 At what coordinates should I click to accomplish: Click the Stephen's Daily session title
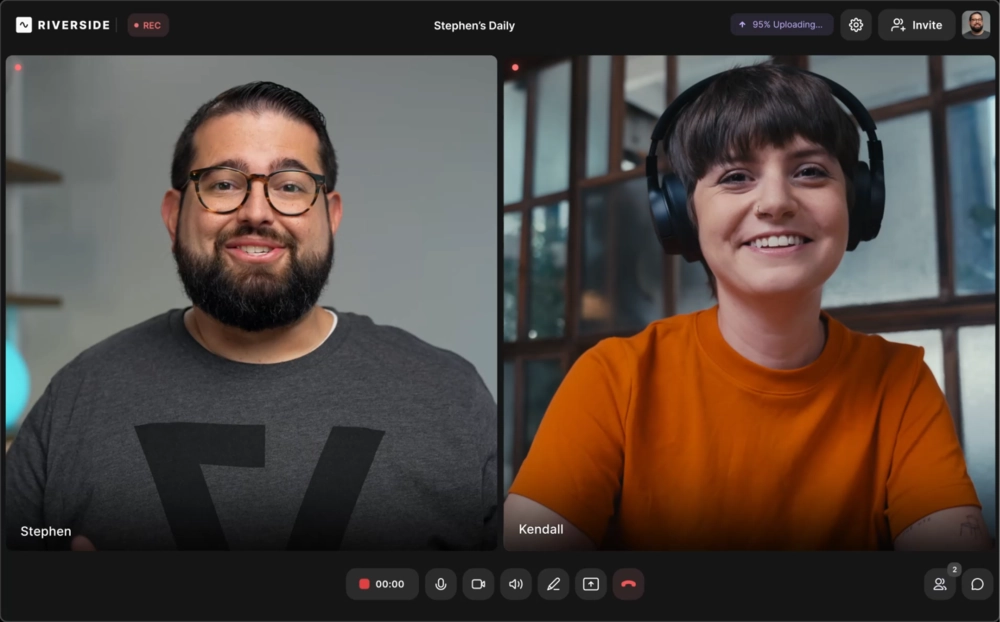click(x=474, y=24)
